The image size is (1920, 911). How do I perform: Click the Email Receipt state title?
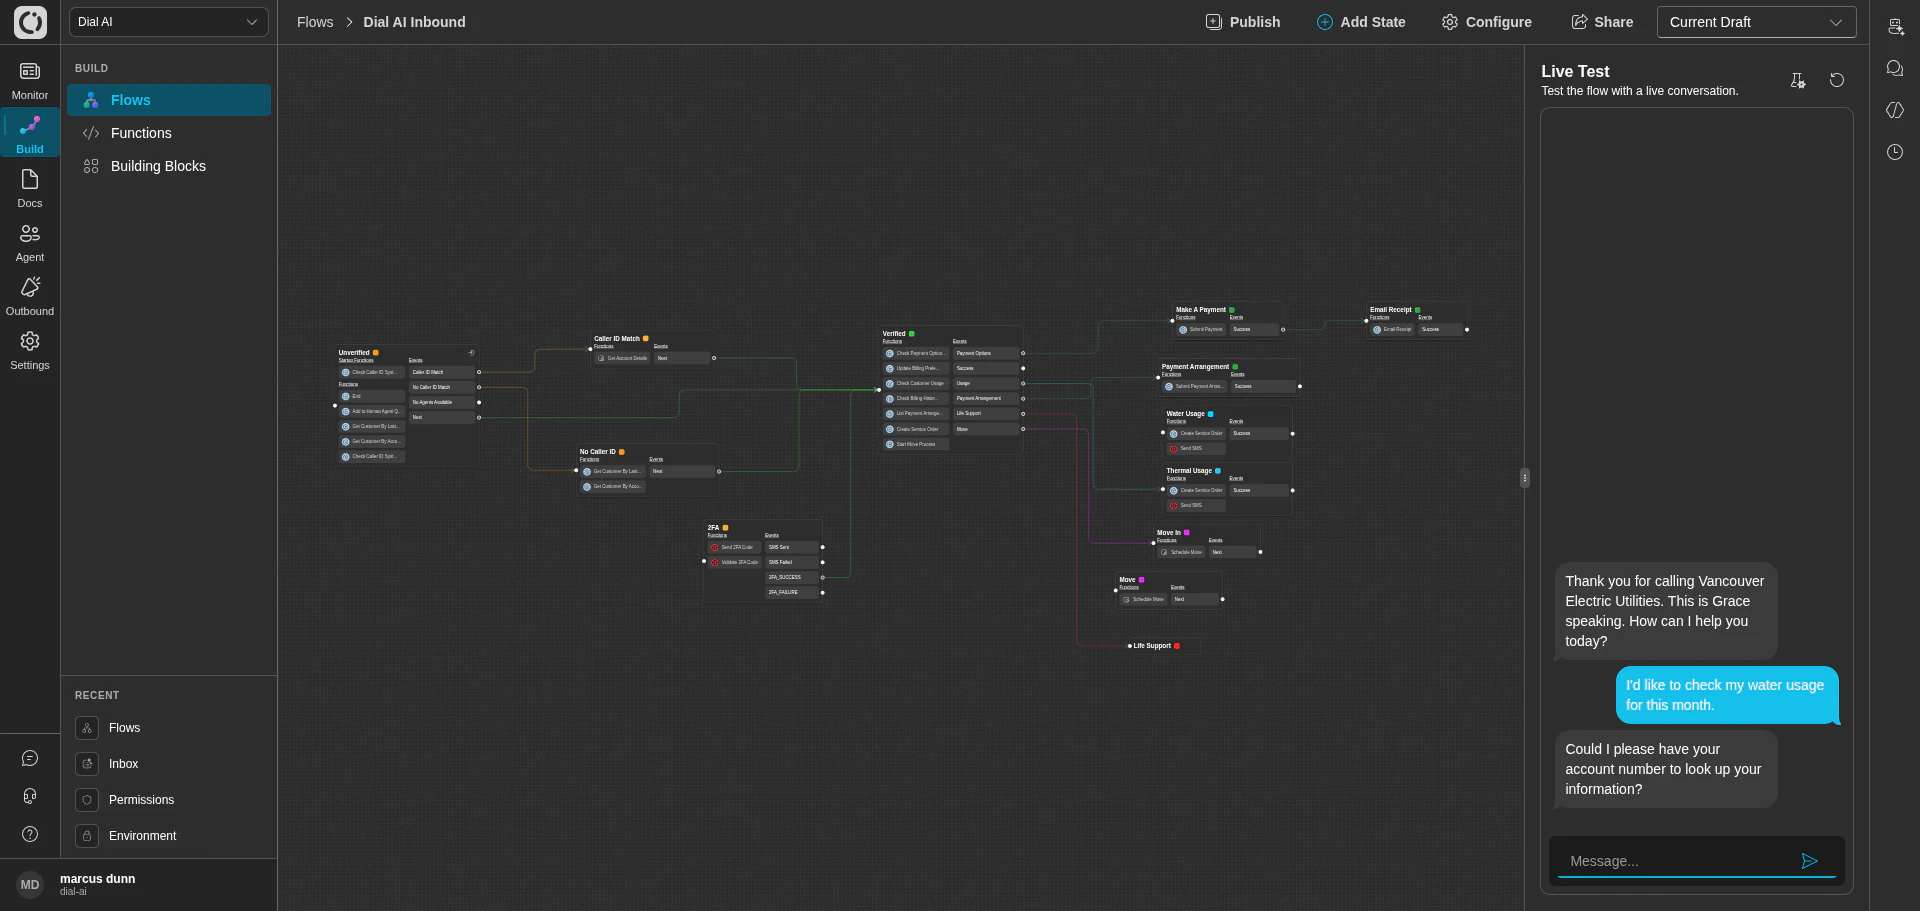(x=1391, y=310)
